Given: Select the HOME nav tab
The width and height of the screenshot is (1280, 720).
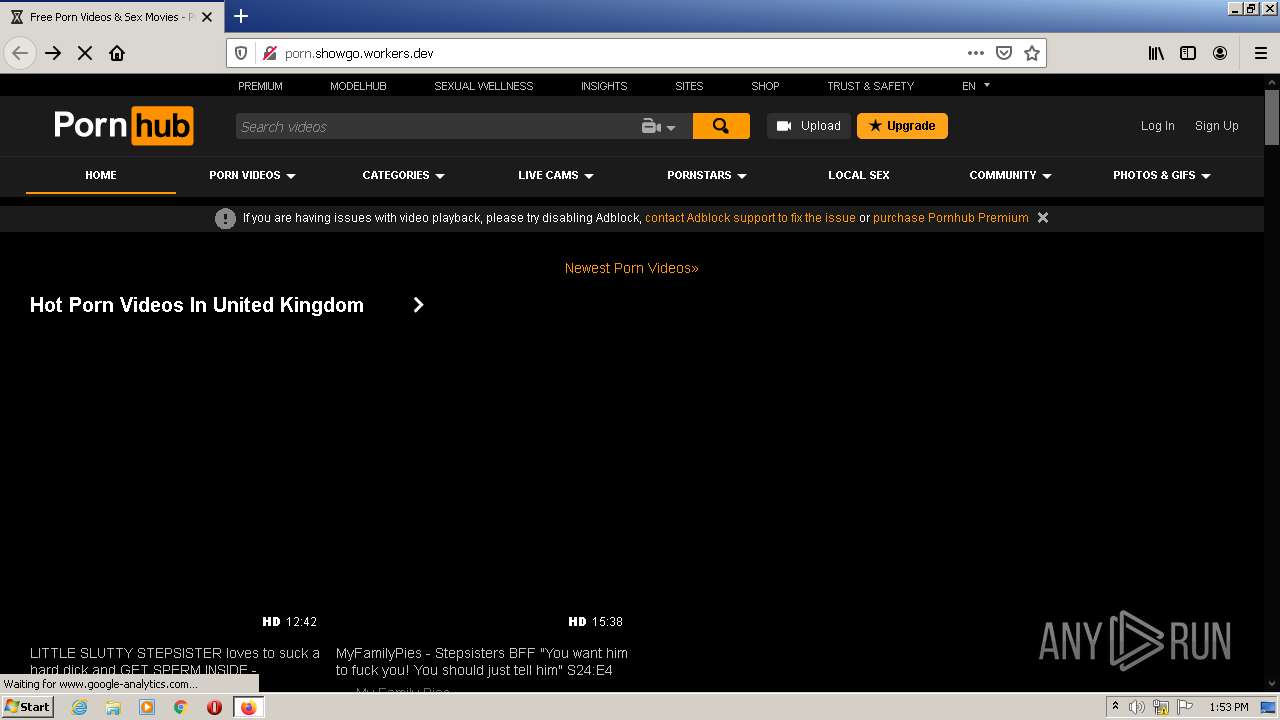Looking at the screenshot, I should [101, 175].
